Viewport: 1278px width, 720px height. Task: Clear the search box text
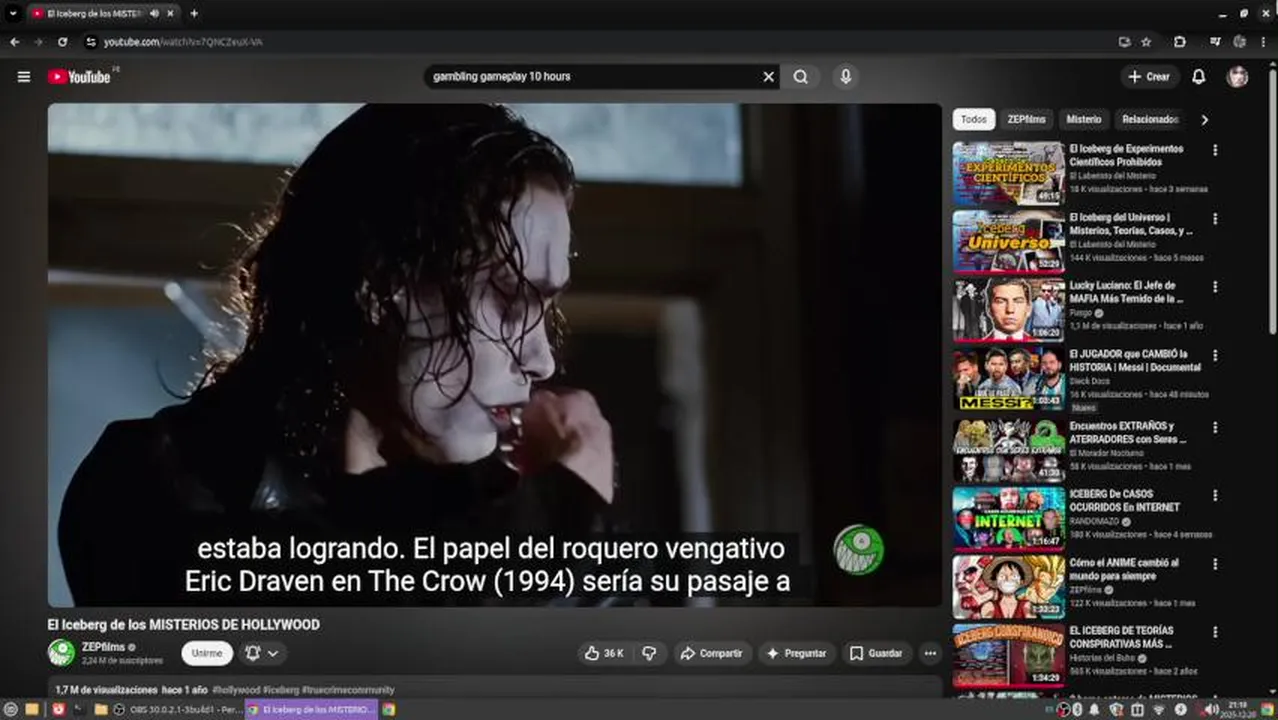point(768,77)
